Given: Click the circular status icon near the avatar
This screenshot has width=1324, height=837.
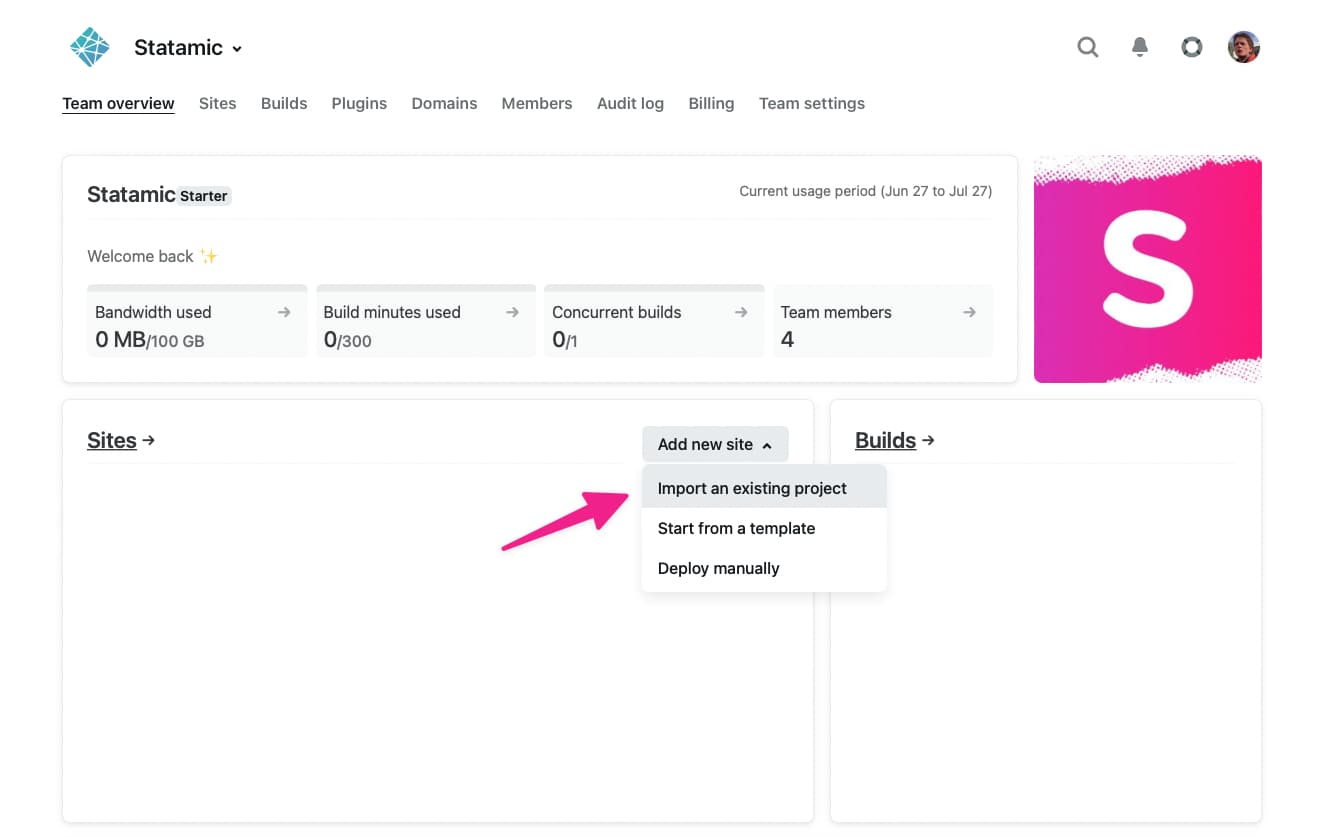Looking at the screenshot, I should click(x=1191, y=46).
